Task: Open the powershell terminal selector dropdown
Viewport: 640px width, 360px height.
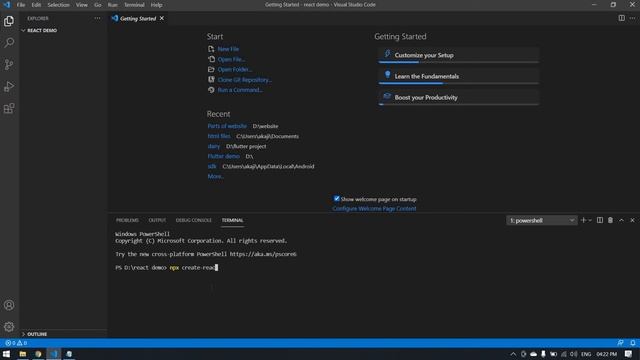Action: point(542,220)
